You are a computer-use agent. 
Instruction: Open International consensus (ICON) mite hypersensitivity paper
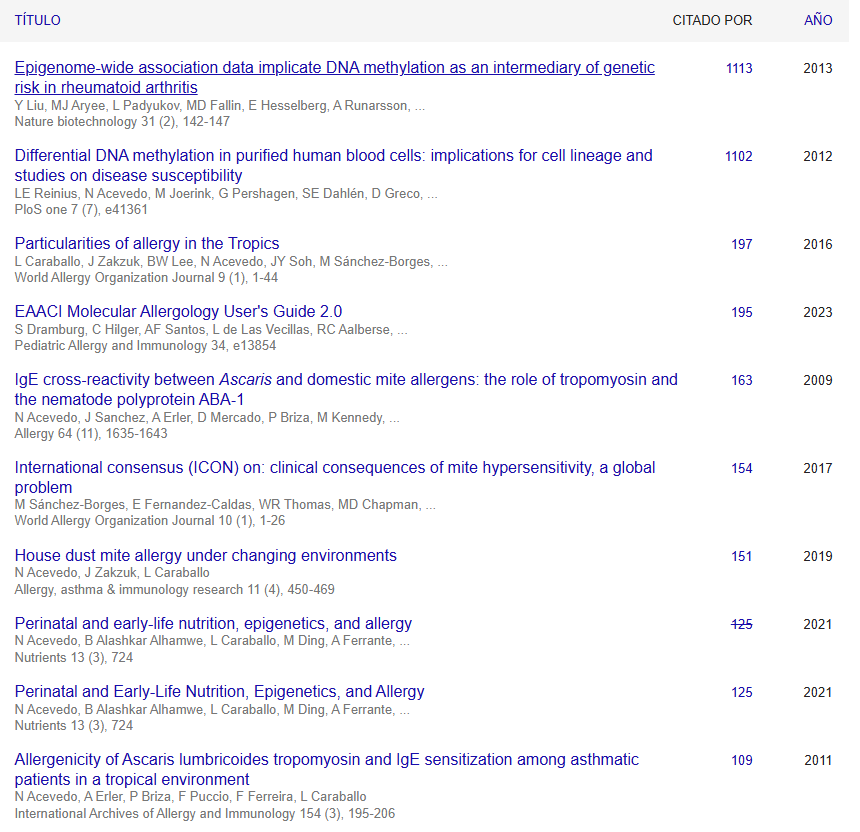(x=335, y=468)
